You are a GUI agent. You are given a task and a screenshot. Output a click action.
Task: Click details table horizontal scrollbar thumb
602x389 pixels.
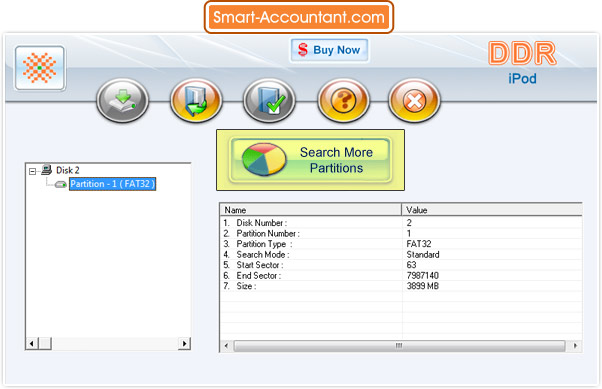pos(399,346)
